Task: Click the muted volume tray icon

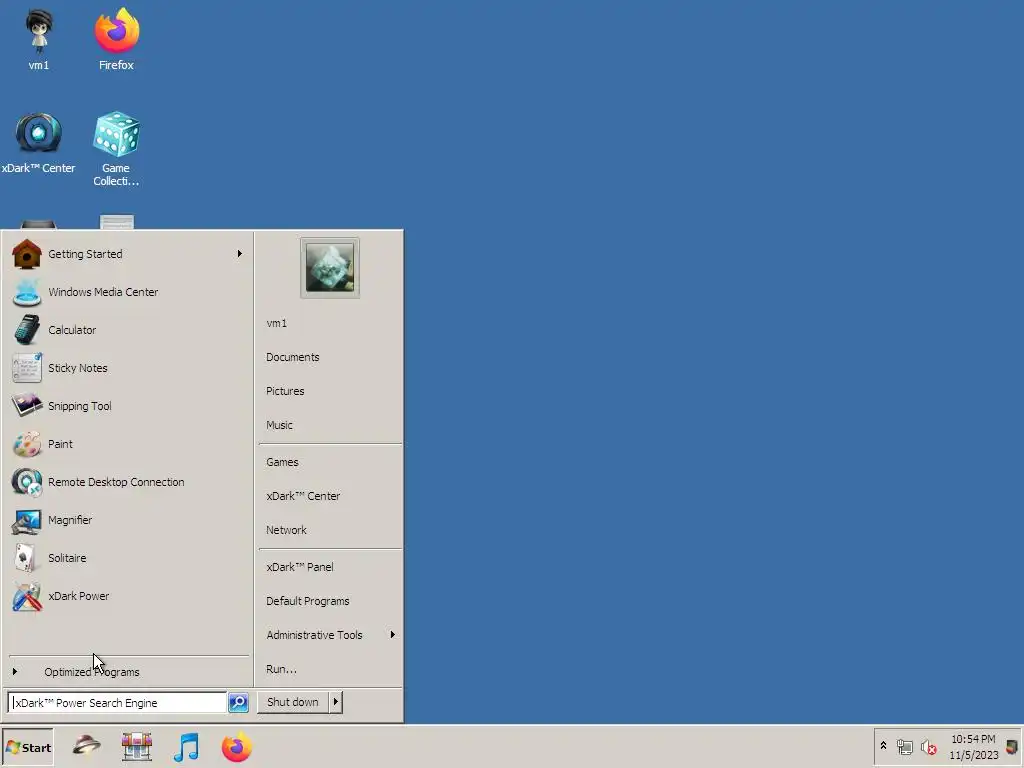Action: pyautogui.click(x=929, y=746)
